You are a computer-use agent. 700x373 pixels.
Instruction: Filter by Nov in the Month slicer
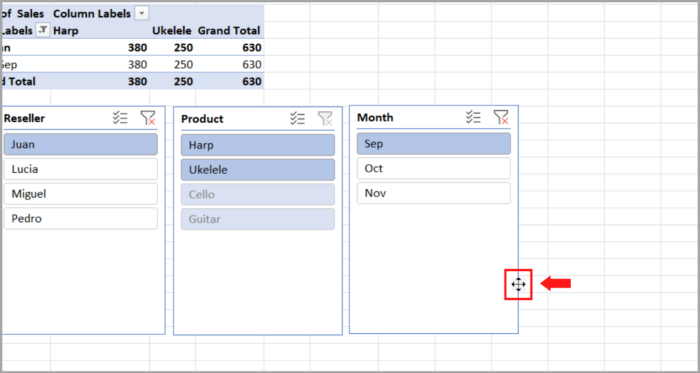(x=433, y=193)
